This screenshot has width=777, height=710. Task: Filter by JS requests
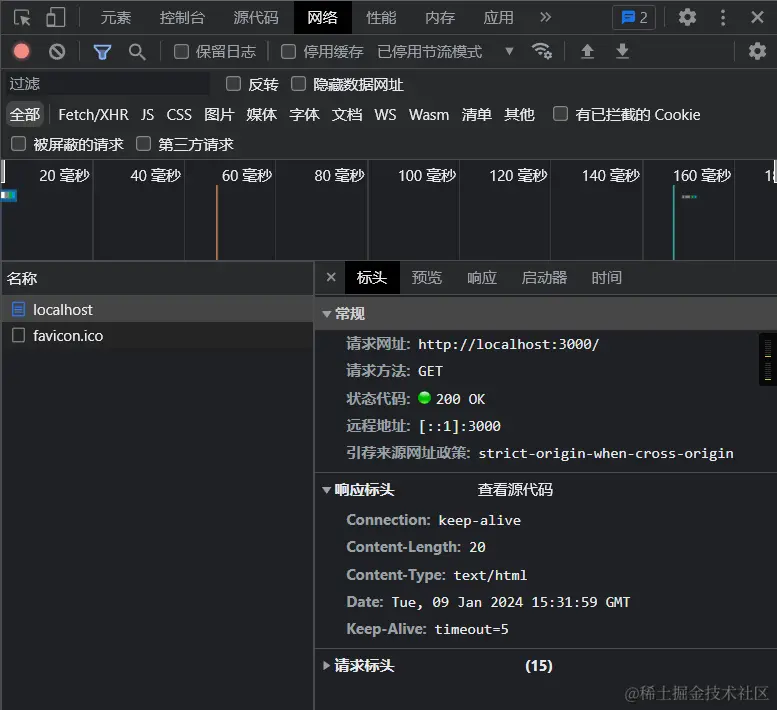[x=147, y=114]
